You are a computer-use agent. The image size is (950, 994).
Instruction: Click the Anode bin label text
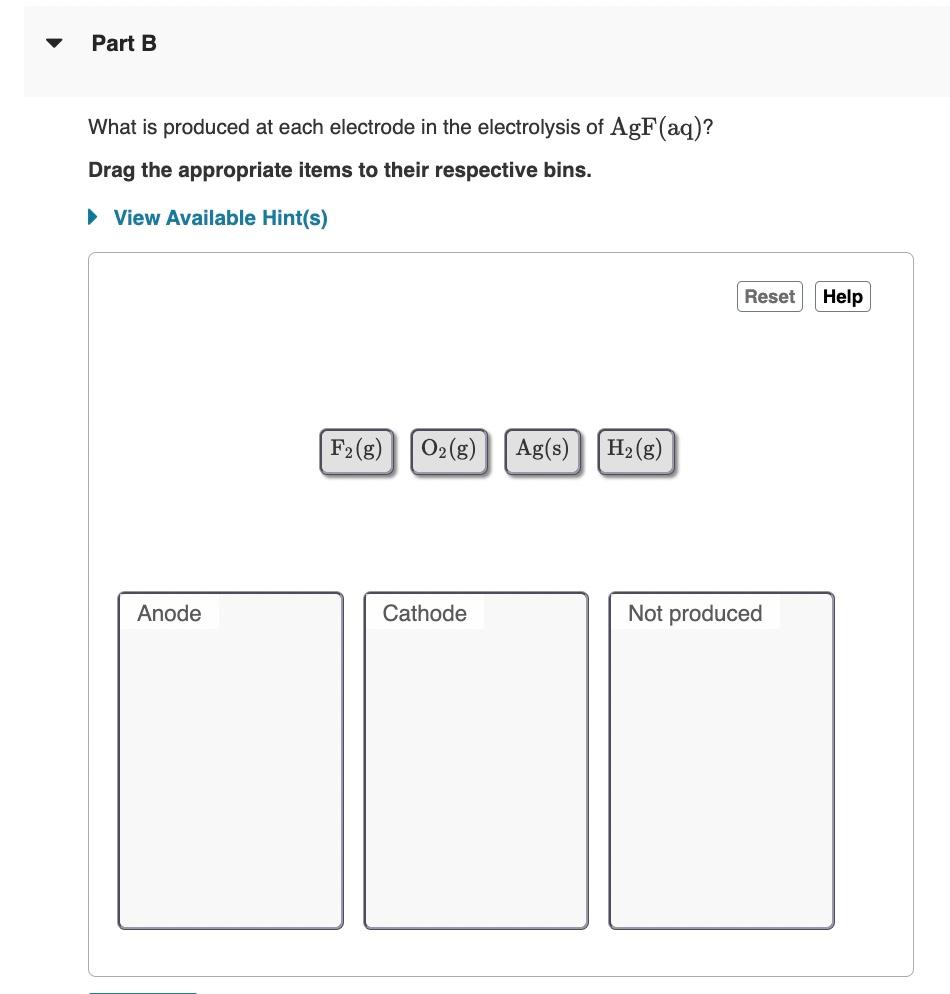click(x=168, y=613)
